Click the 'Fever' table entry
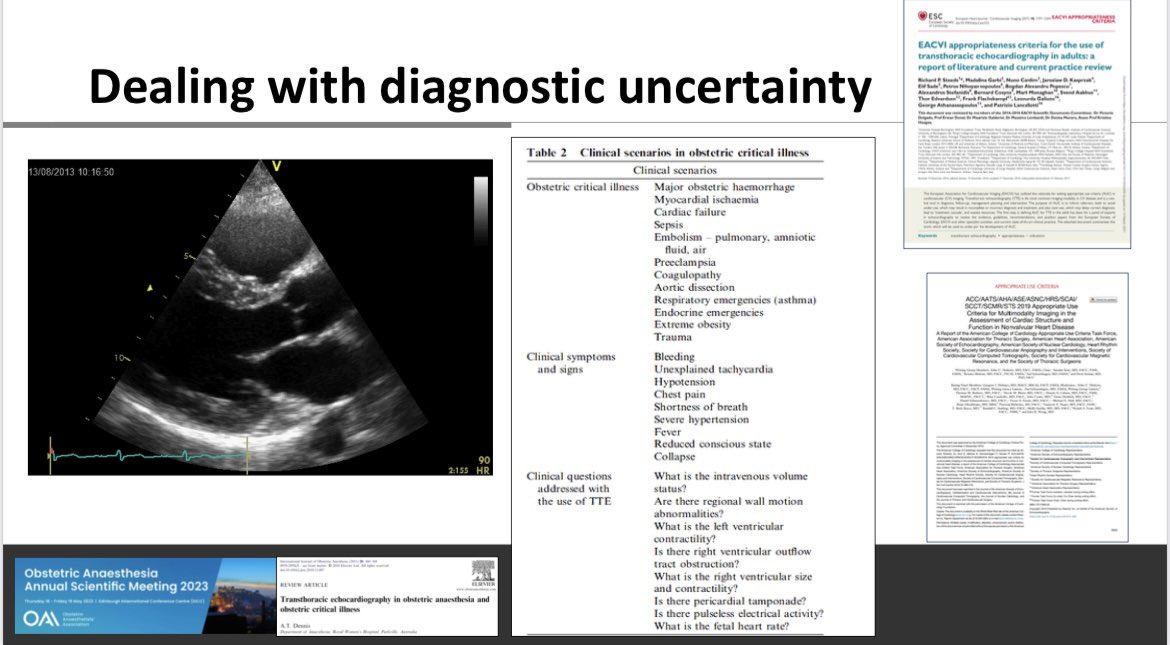Image resolution: width=1170 pixels, height=645 pixels. (668, 431)
